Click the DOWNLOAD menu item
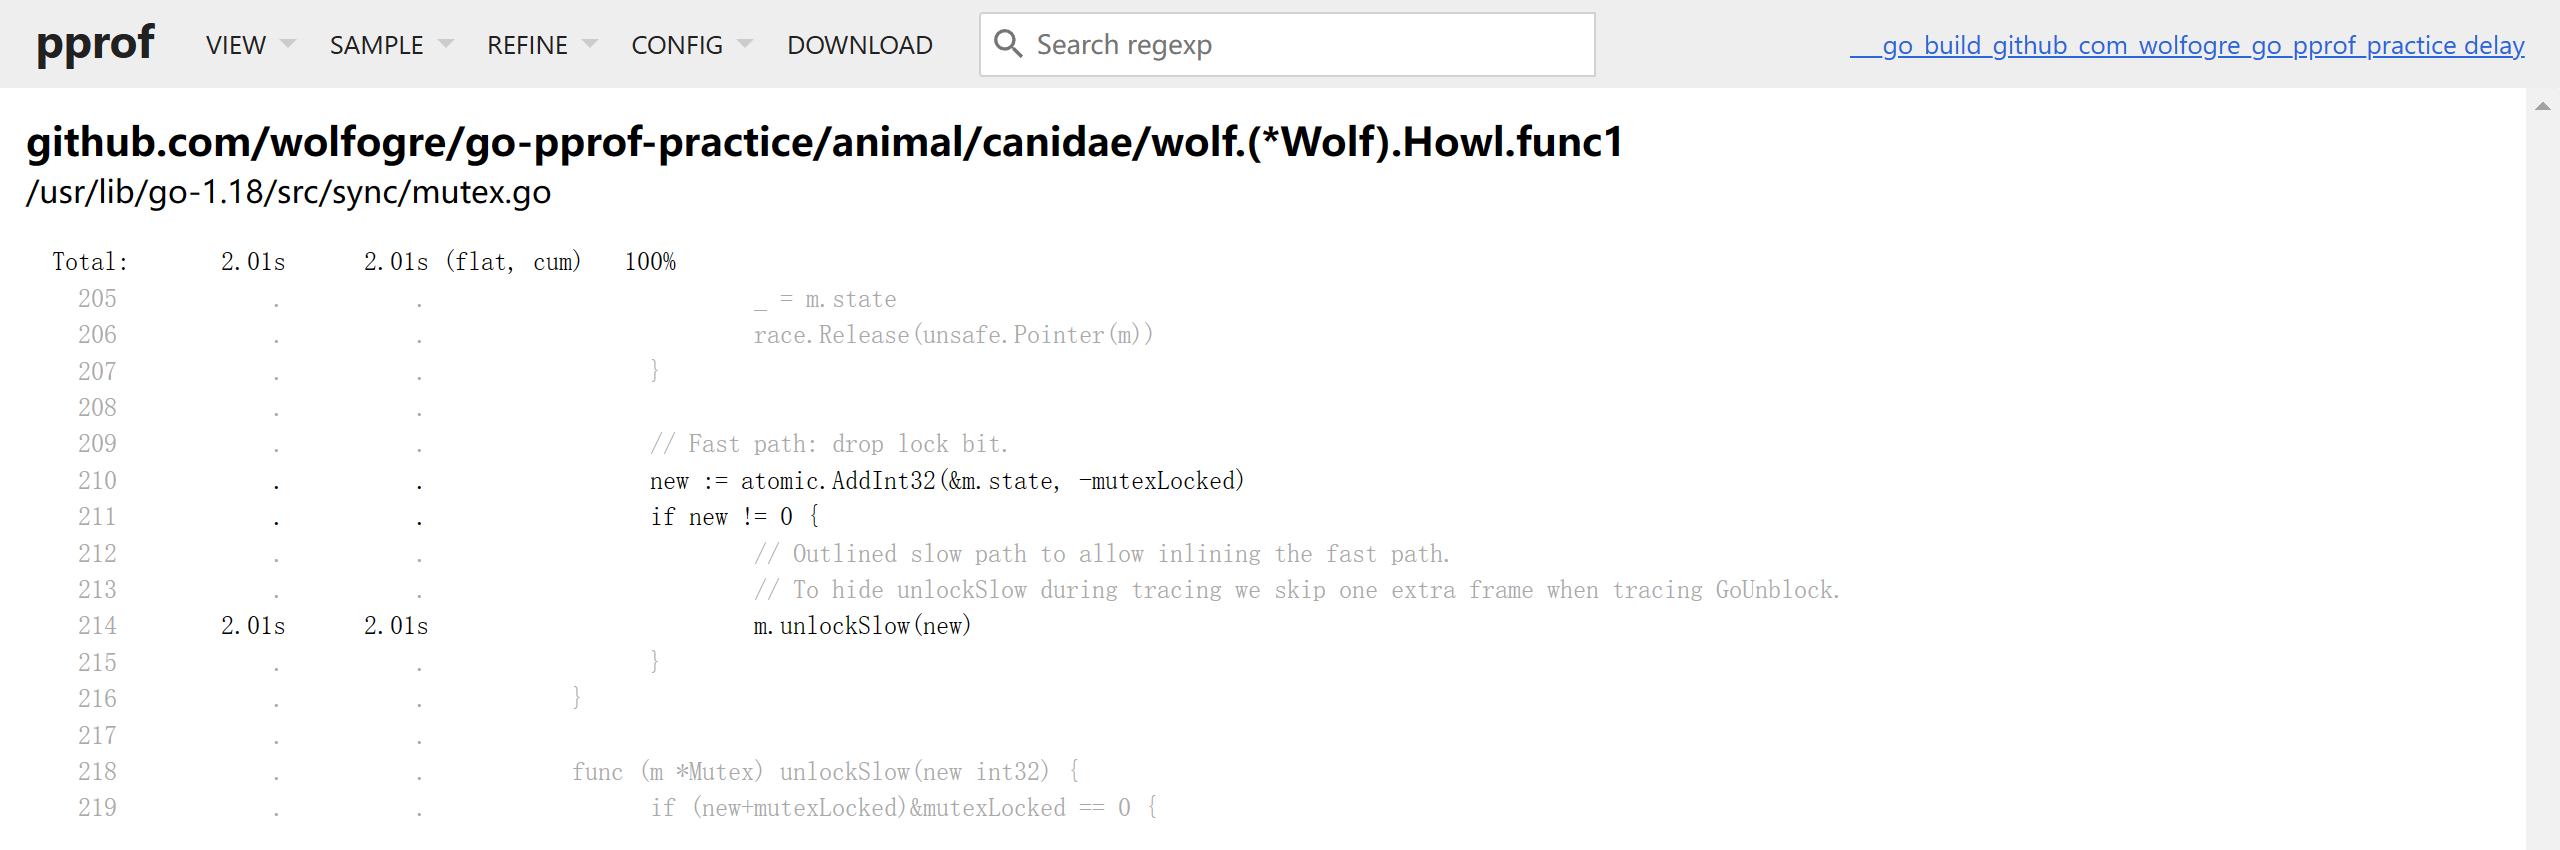 pos(859,45)
